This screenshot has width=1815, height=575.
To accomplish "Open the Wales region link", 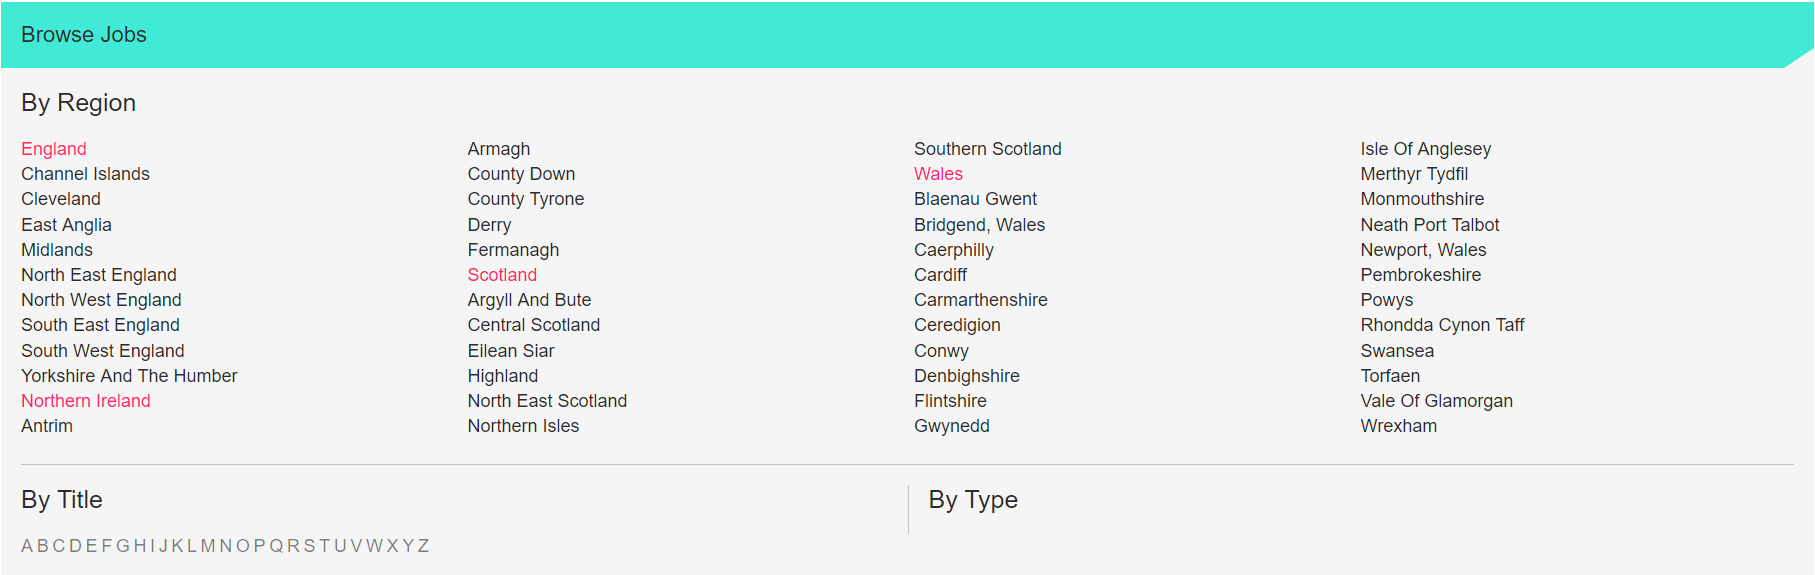I will coord(938,174).
